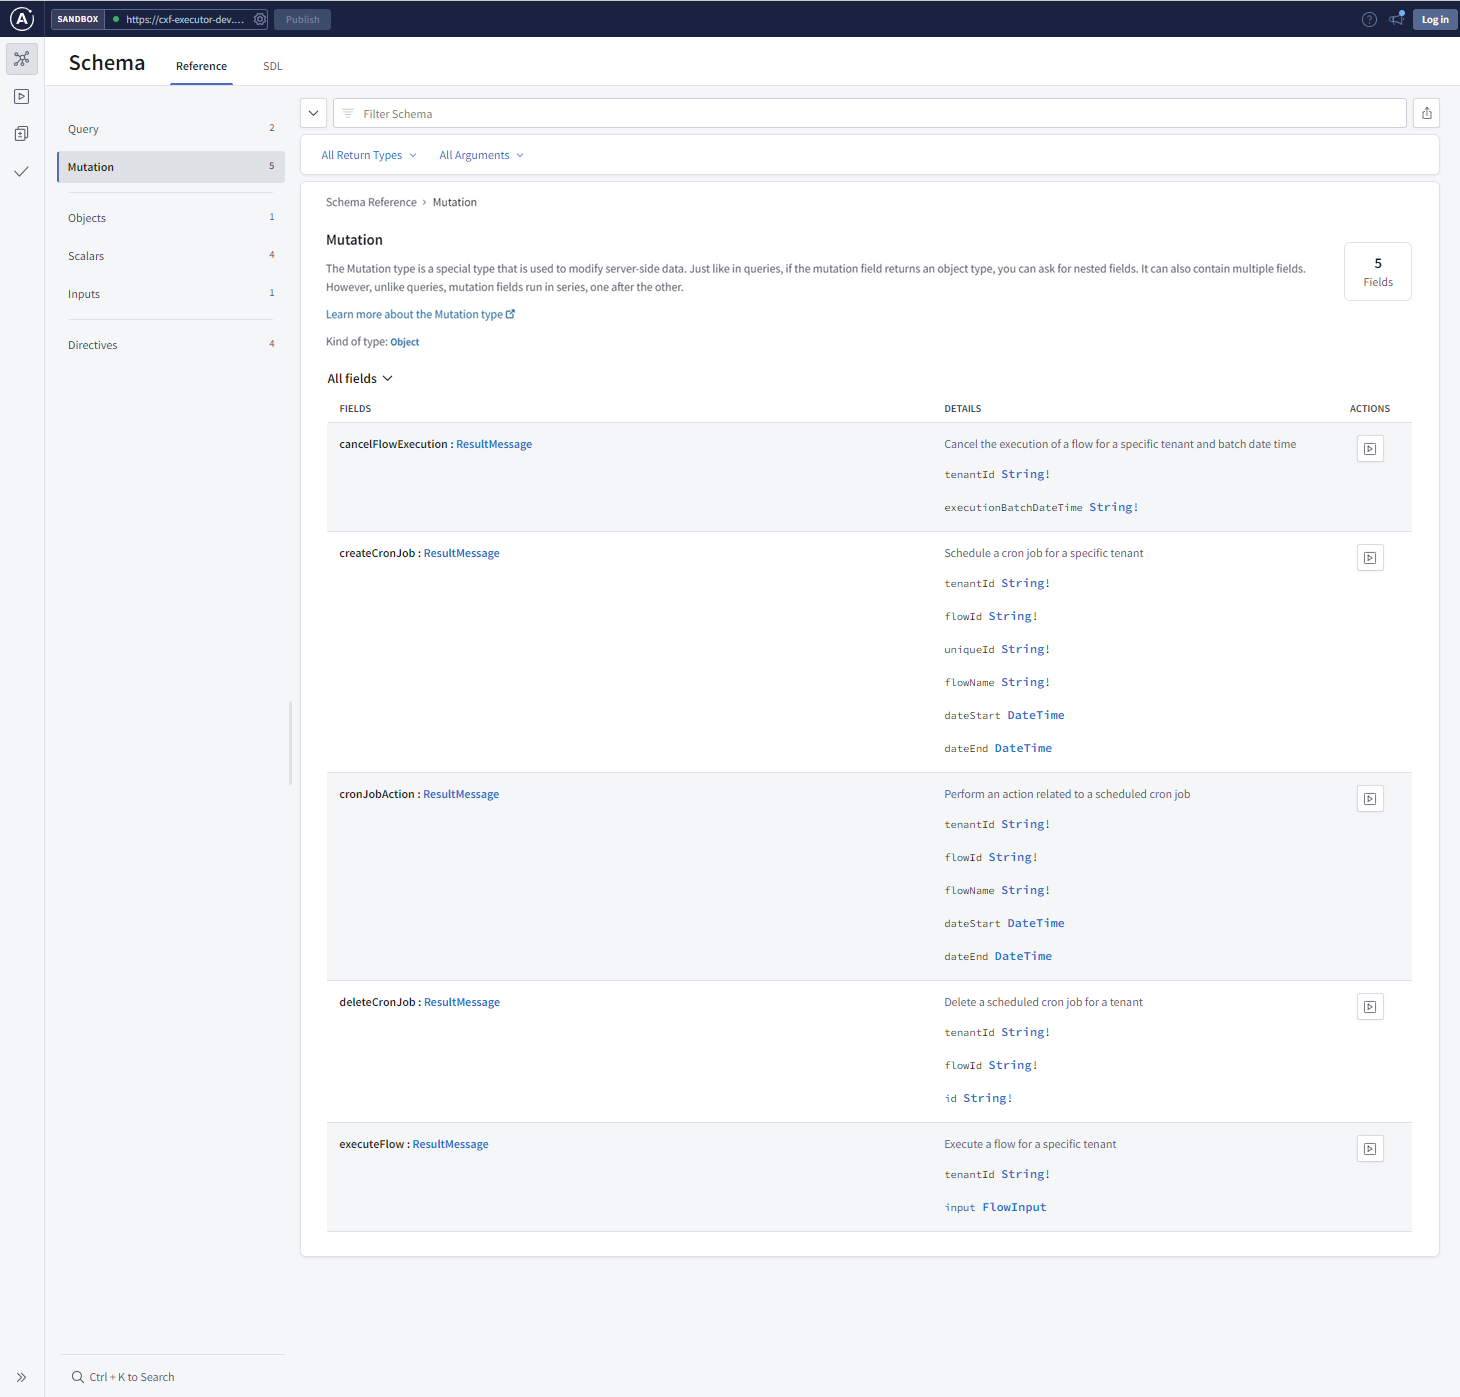Open the help question mark icon
The width and height of the screenshot is (1460, 1397).
(1369, 19)
